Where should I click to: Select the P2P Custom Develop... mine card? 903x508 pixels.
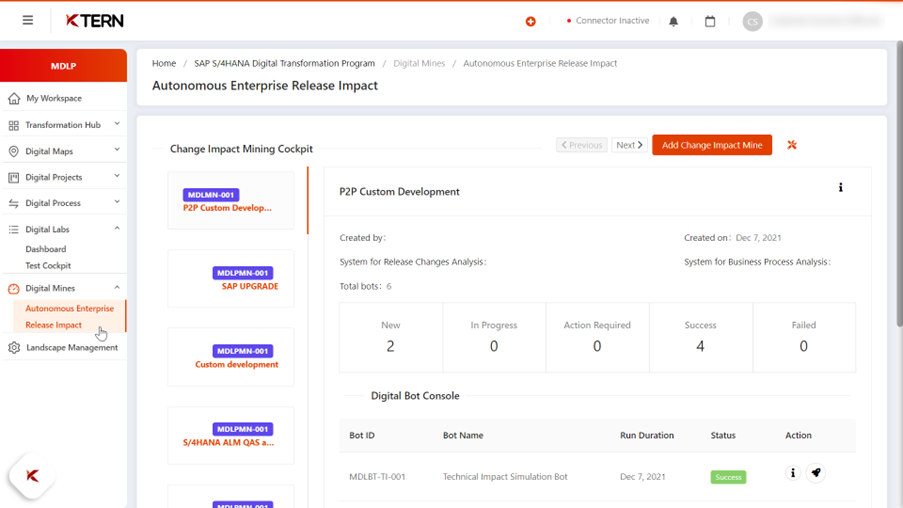(230, 200)
